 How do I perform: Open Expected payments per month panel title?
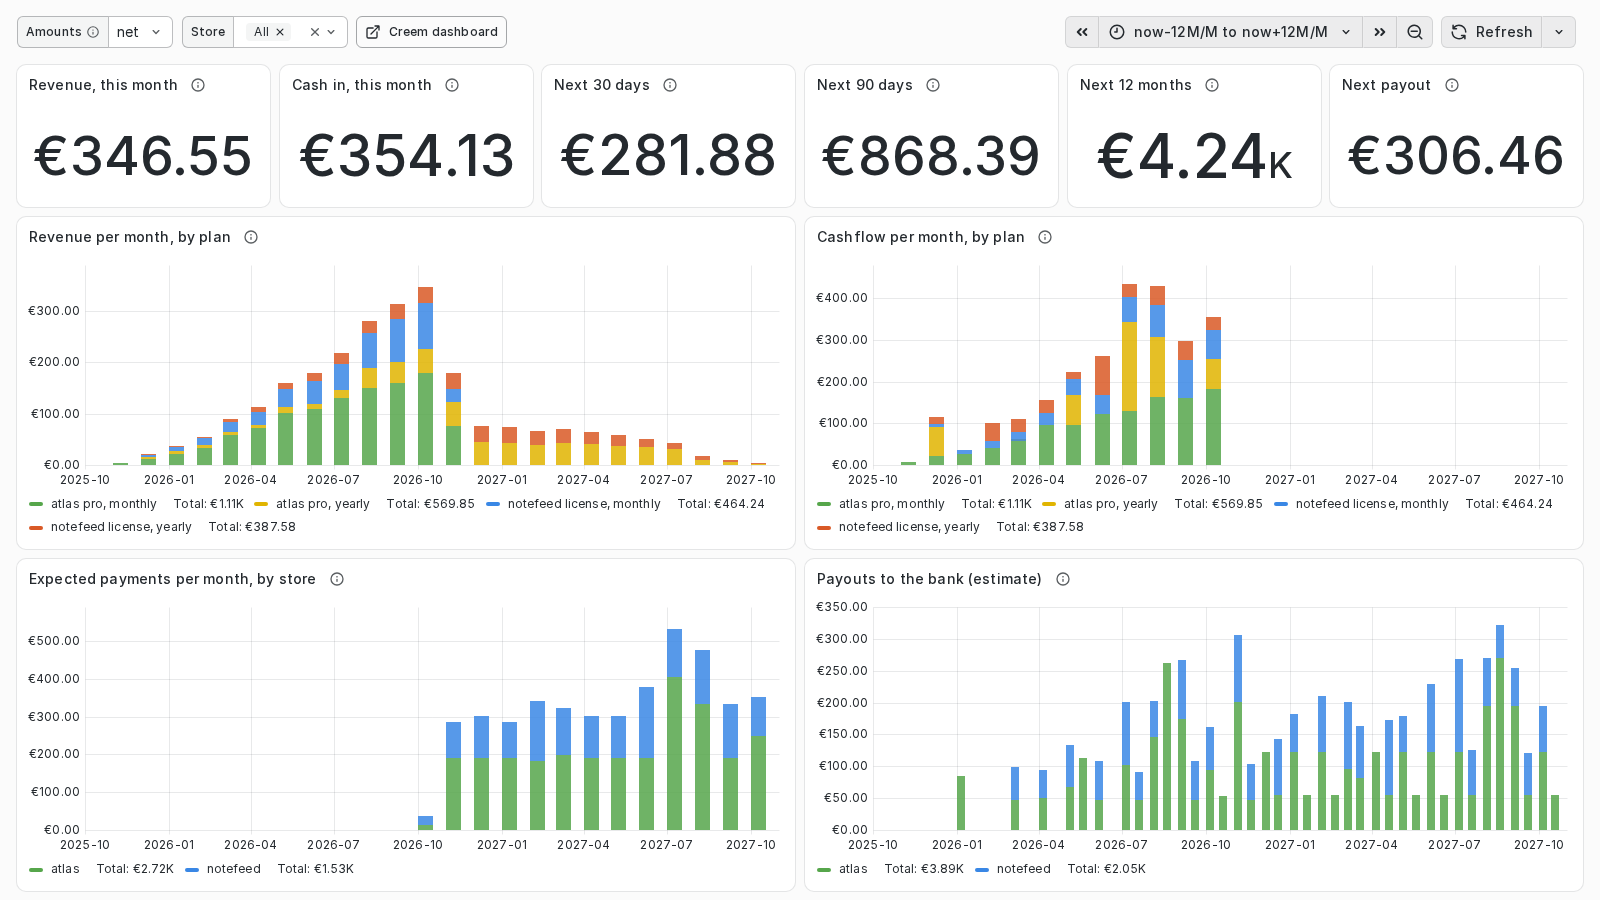(x=172, y=579)
